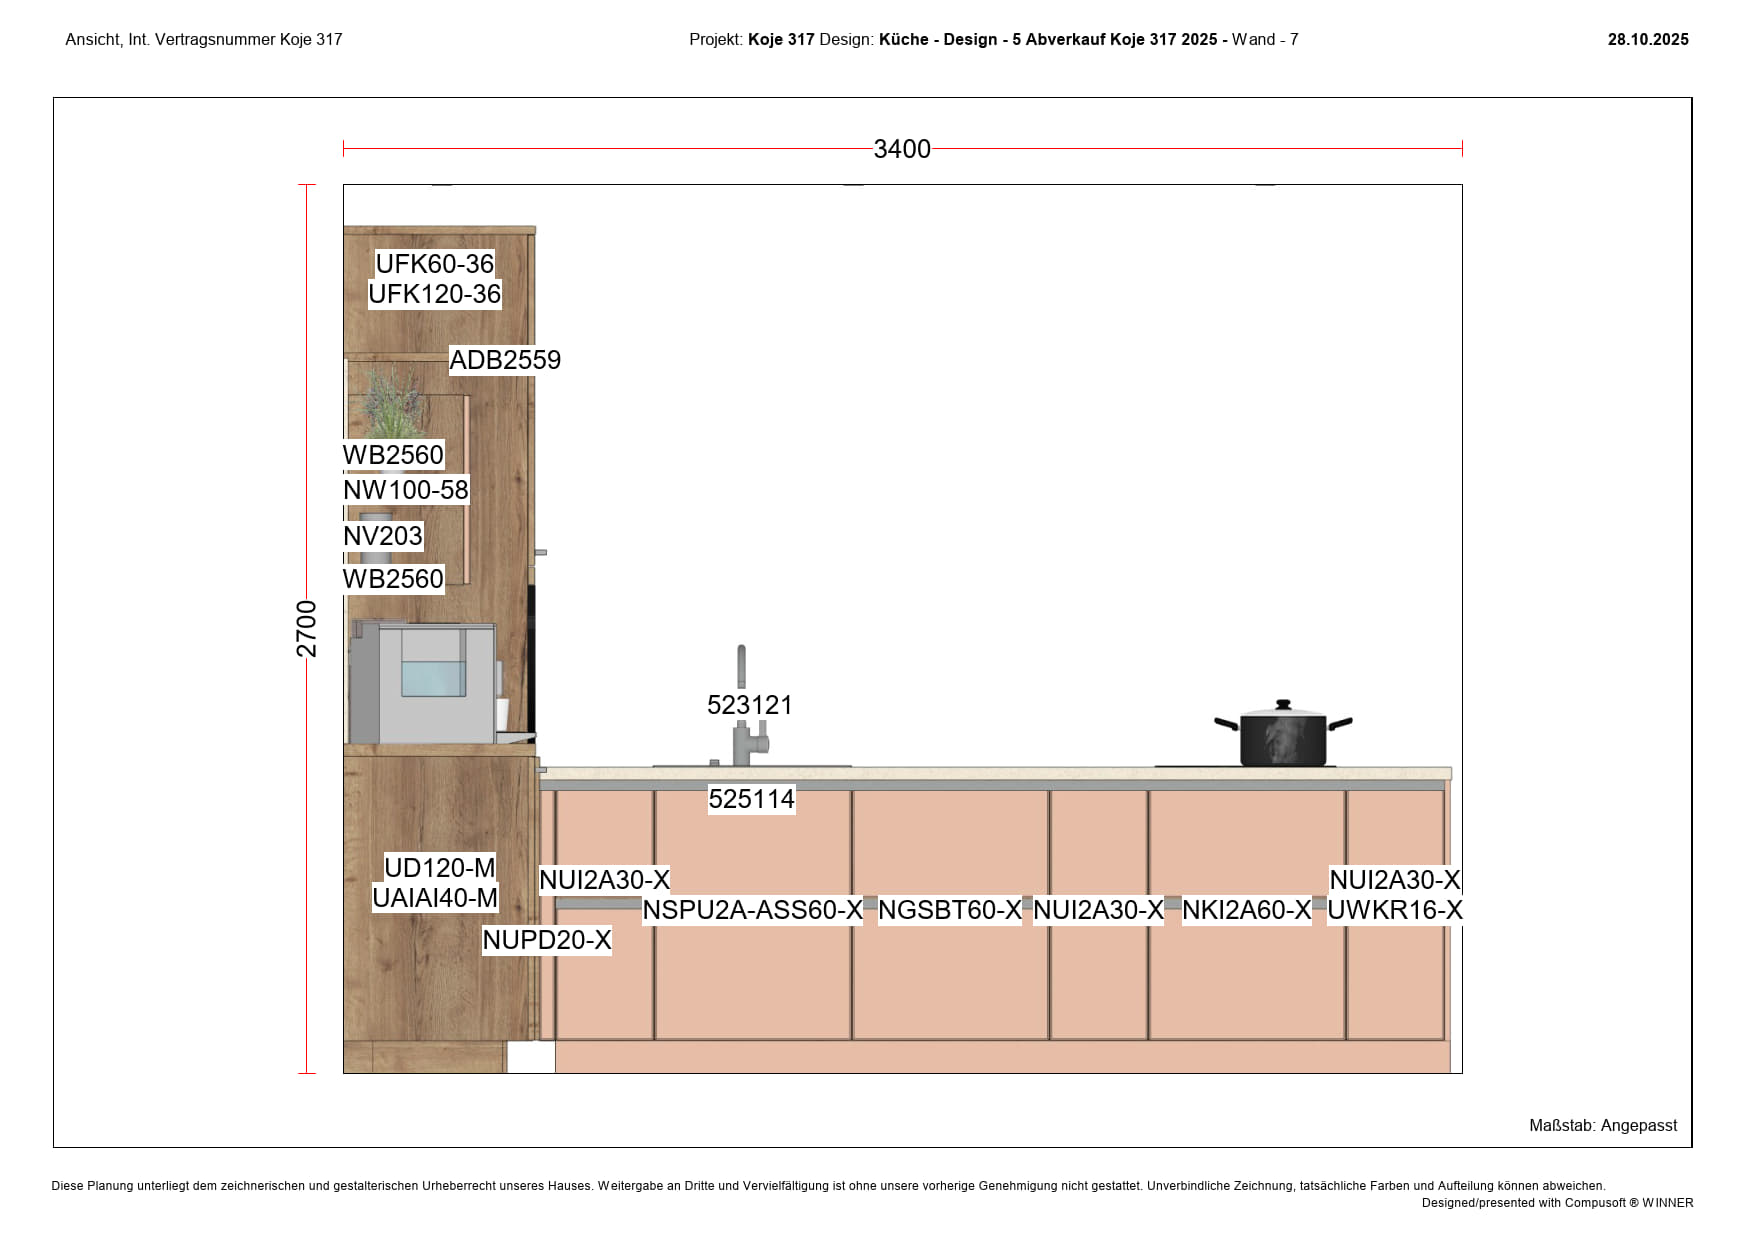The image size is (1754, 1240).
Task: Select the NGSBT60-X cabinet label
Action: [949, 910]
